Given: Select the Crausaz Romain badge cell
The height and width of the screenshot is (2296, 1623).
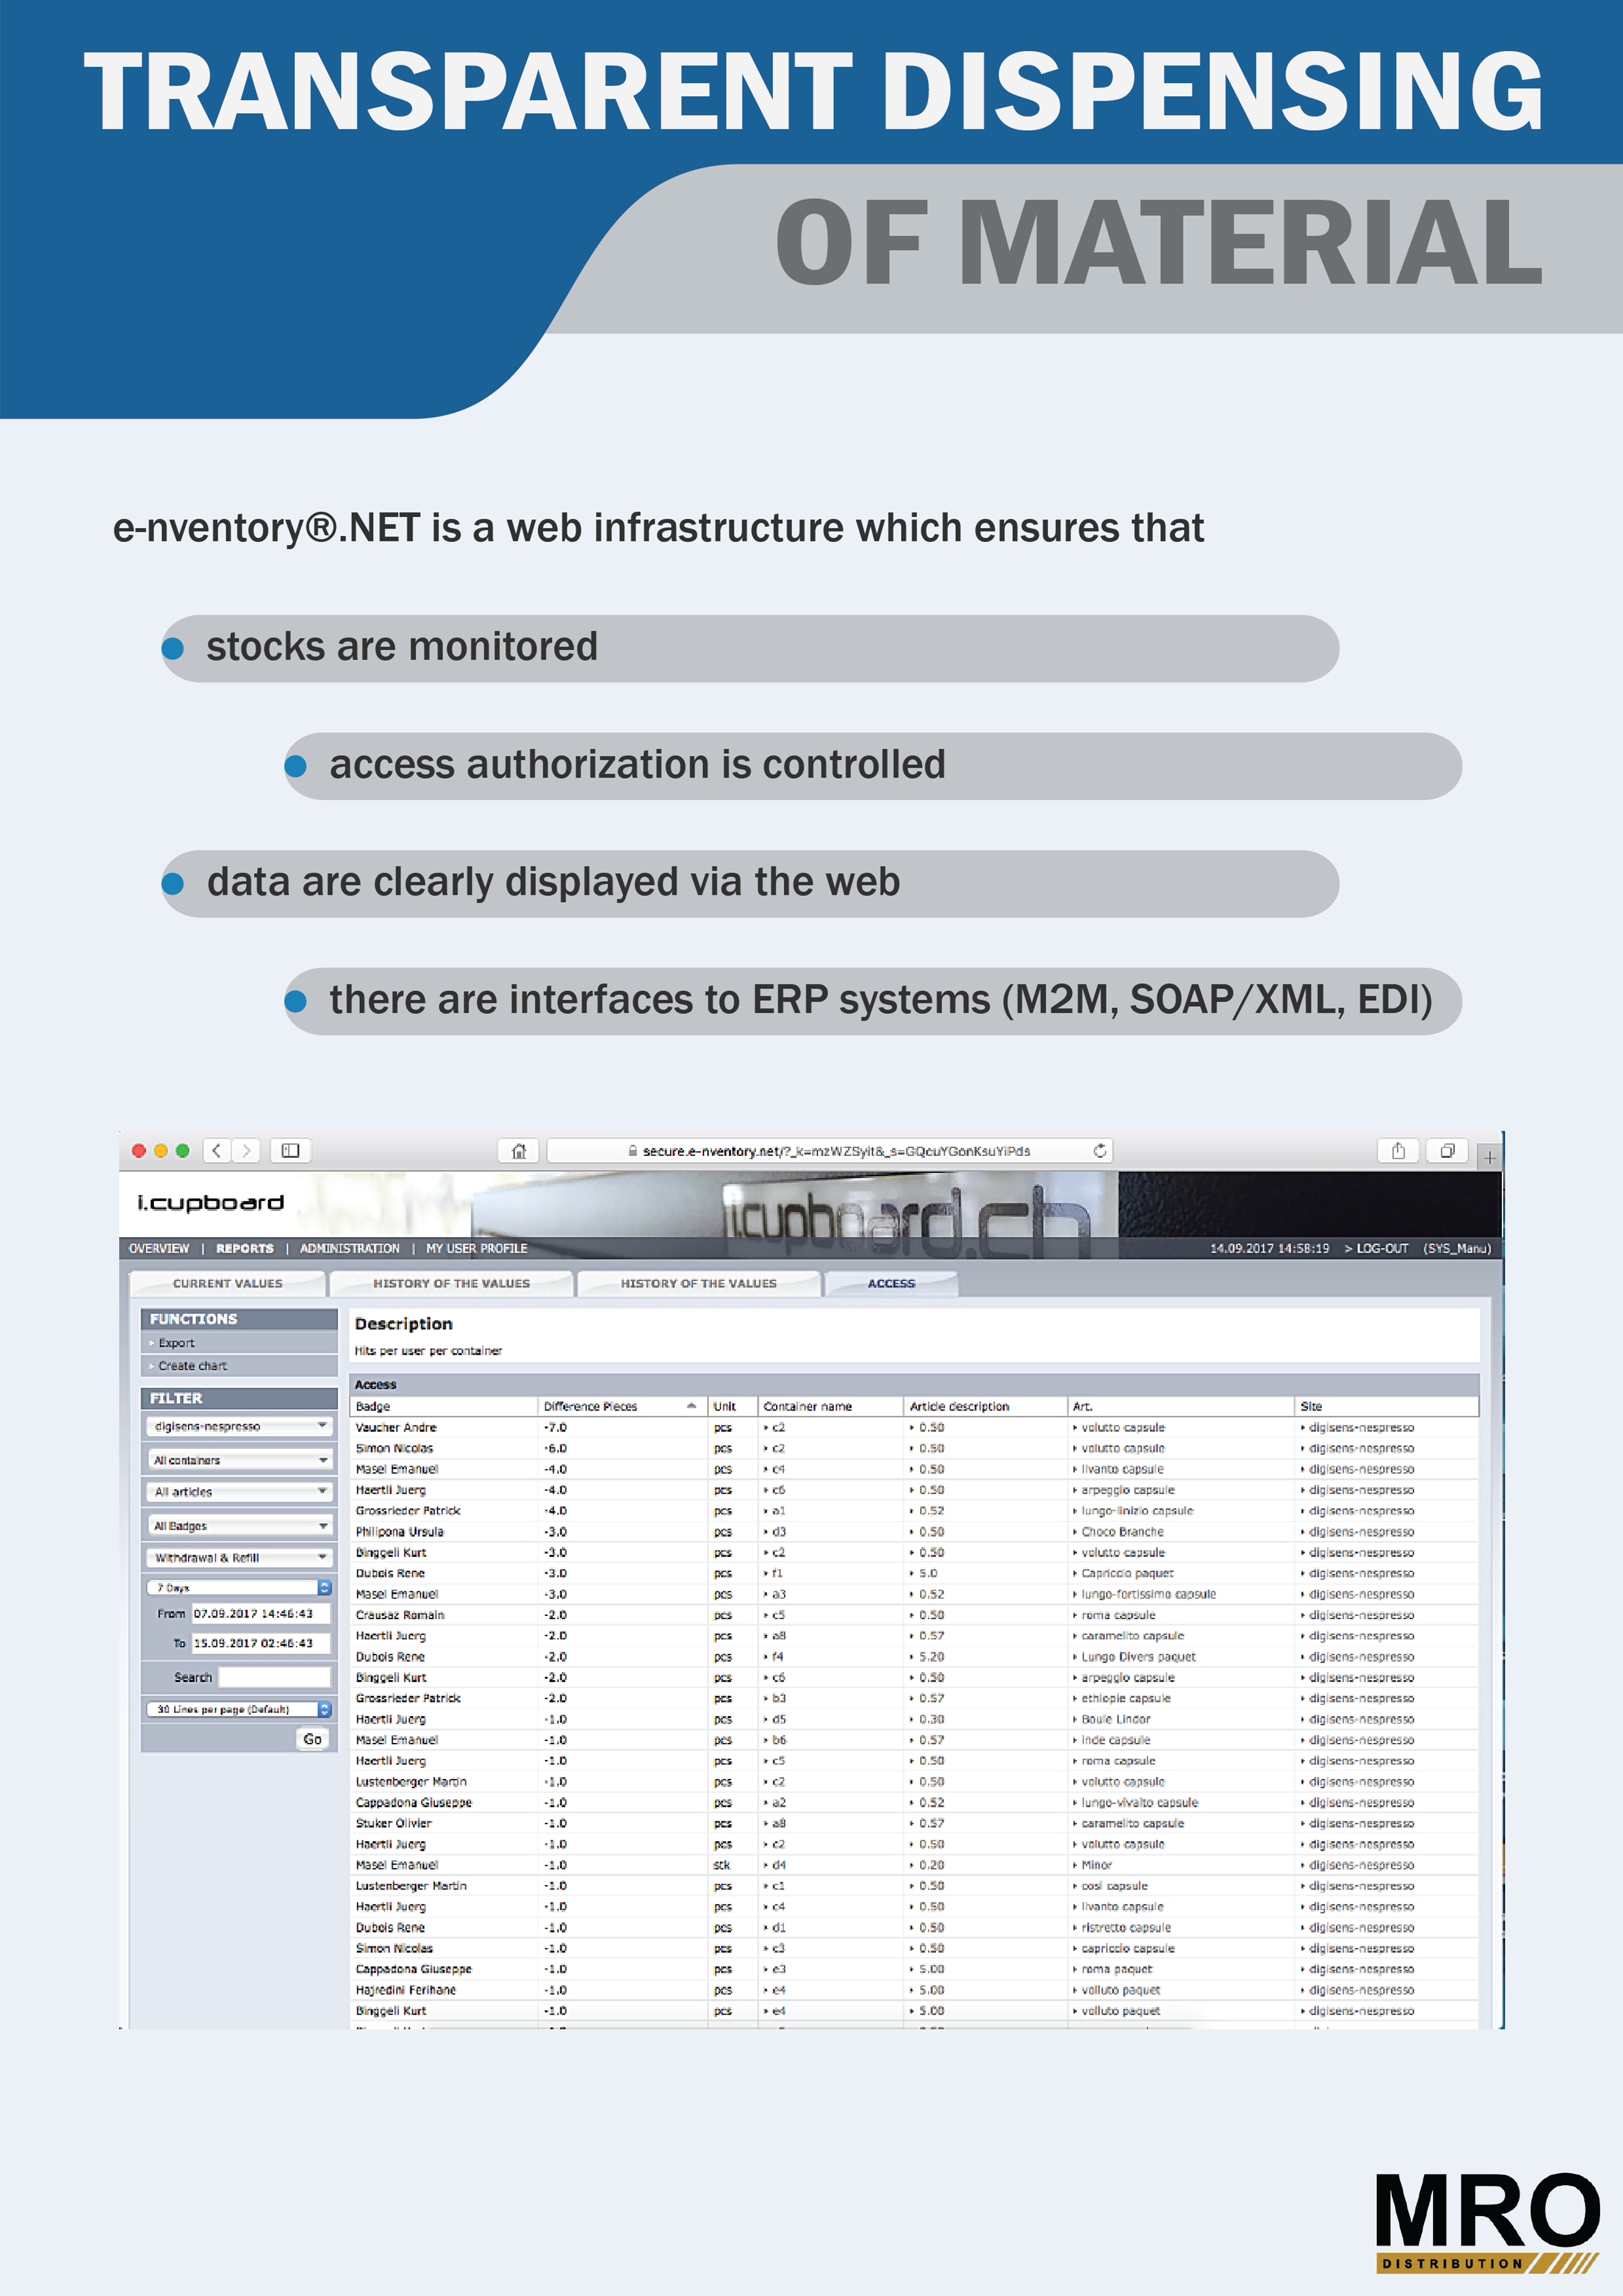Looking at the screenshot, I should click(399, 1615).
